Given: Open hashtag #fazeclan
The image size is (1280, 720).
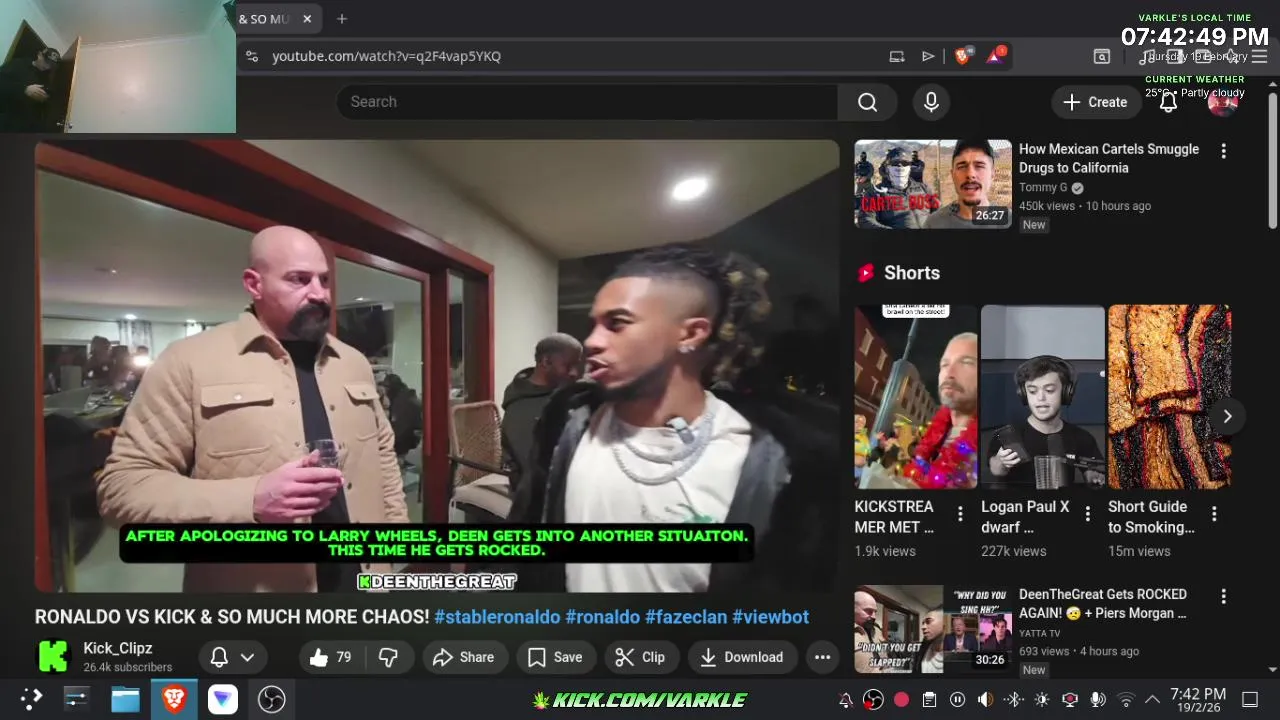Looking at the screenshot, I should point(686,617).
